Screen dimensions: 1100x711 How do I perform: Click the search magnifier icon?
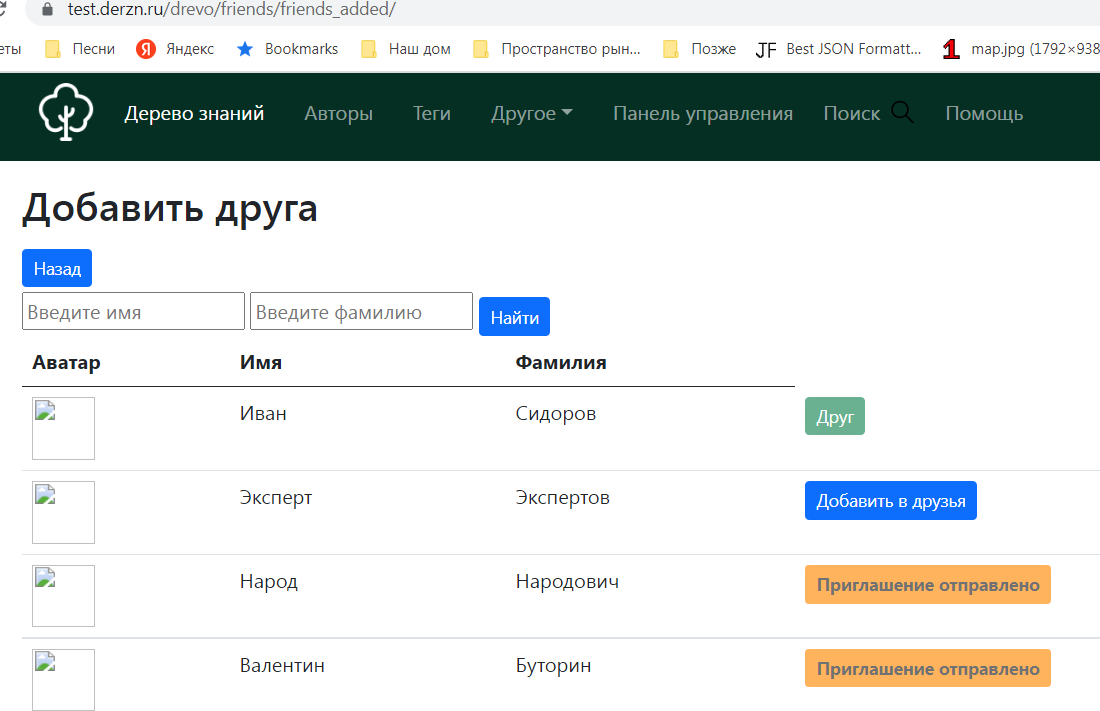902,112
